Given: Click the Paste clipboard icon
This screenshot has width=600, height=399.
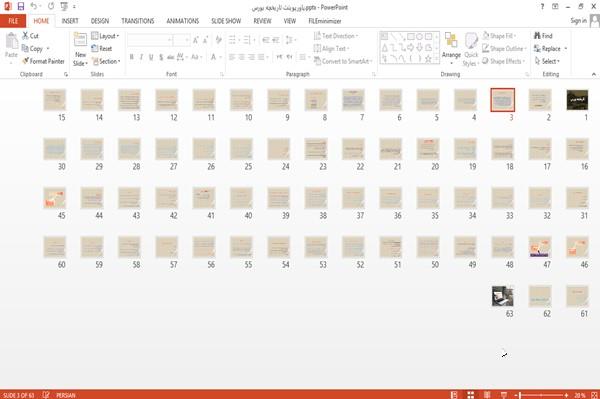Looking at the screenshot, I should 11,41.
